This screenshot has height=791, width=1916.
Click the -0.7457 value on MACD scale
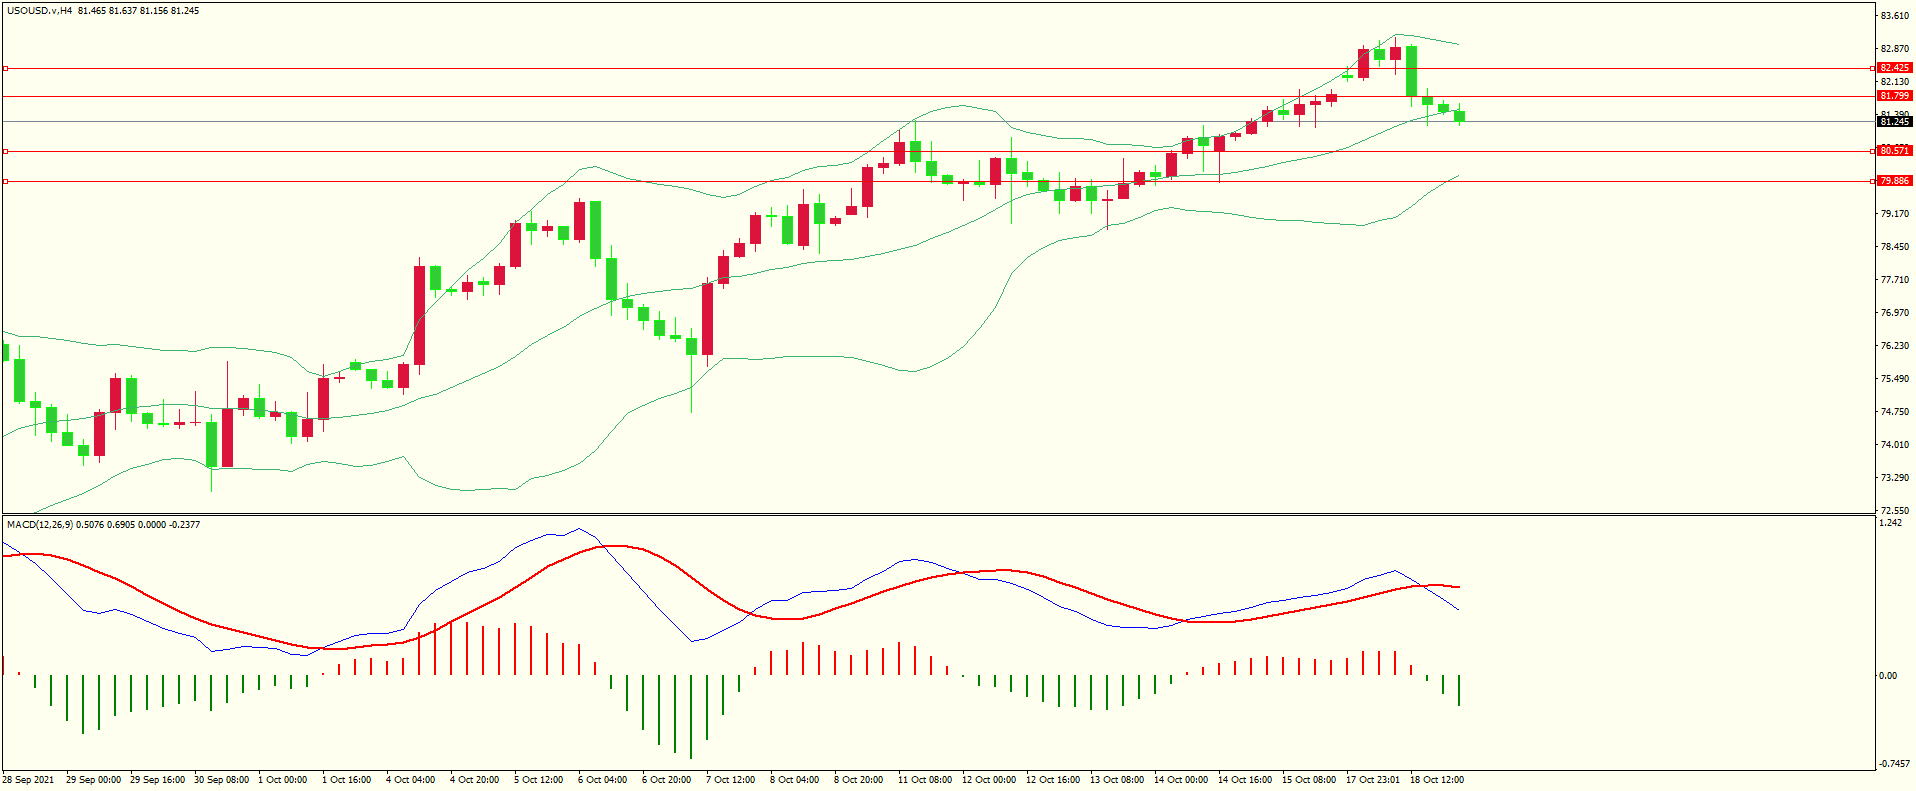tap(1894, 764)
